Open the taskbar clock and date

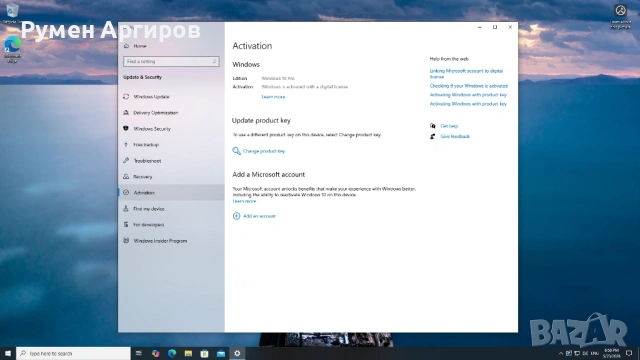point(611,353)
